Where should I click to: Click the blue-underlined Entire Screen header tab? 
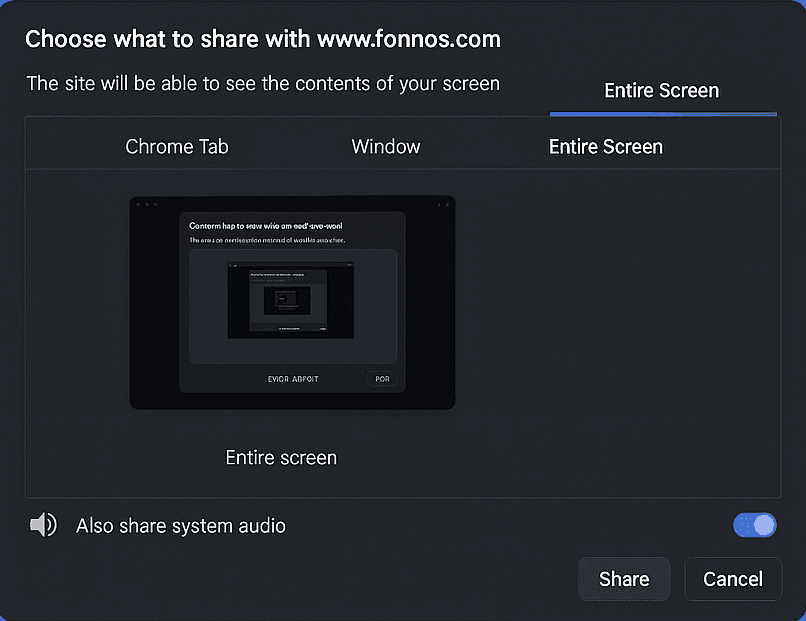(662, 90)
